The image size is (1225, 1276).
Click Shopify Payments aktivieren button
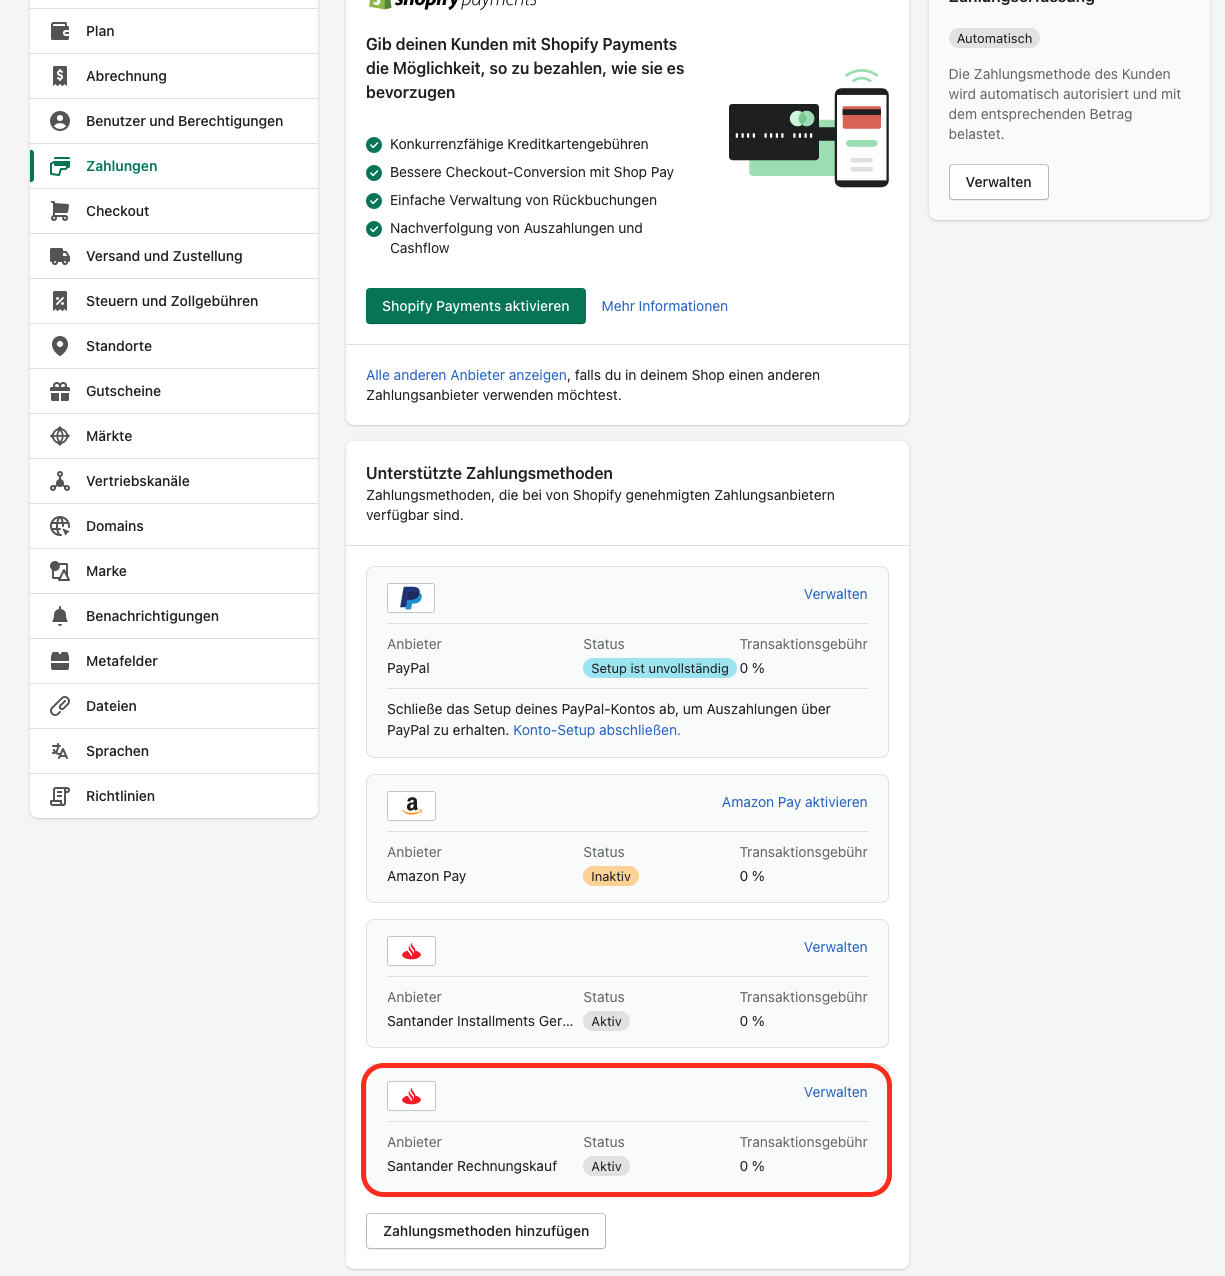(x=475, y=306)
